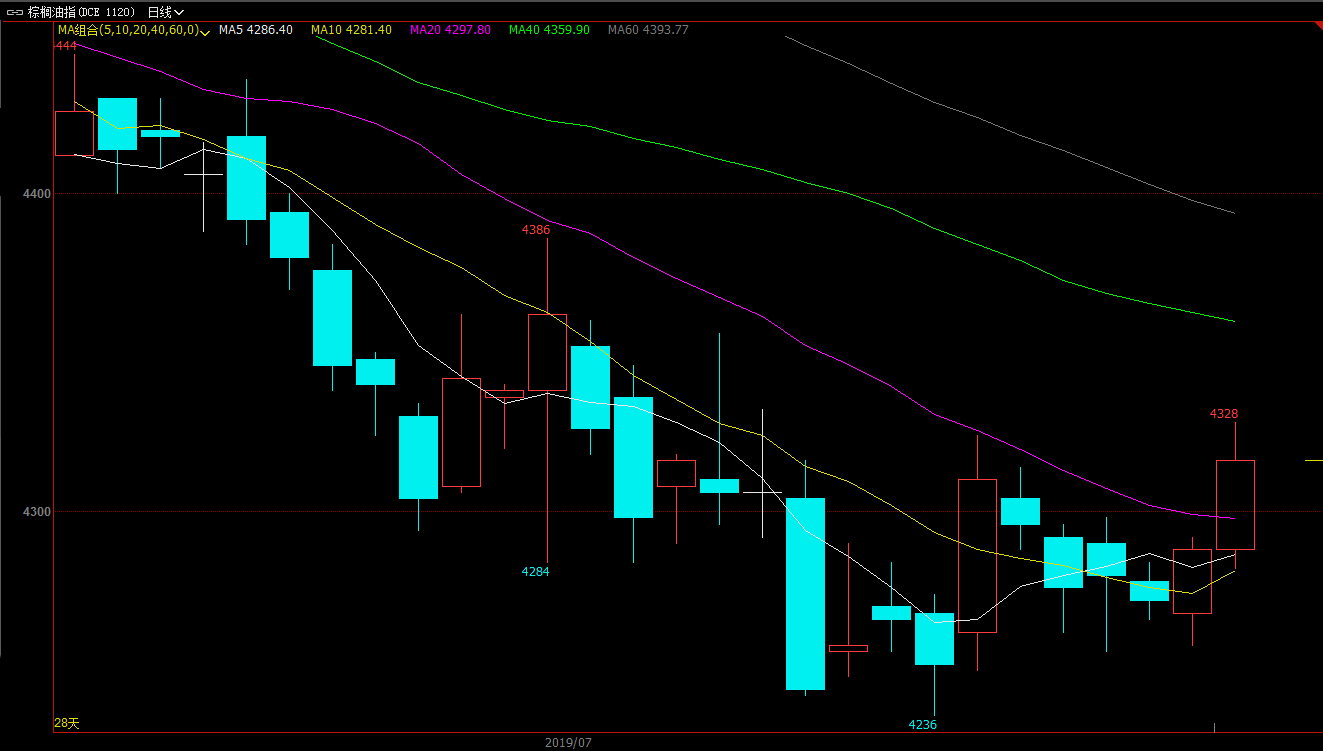Click the 2019/07 date axis label
Screen dimensions: 1323x751
pyautogui.click(x=568, y=743)
